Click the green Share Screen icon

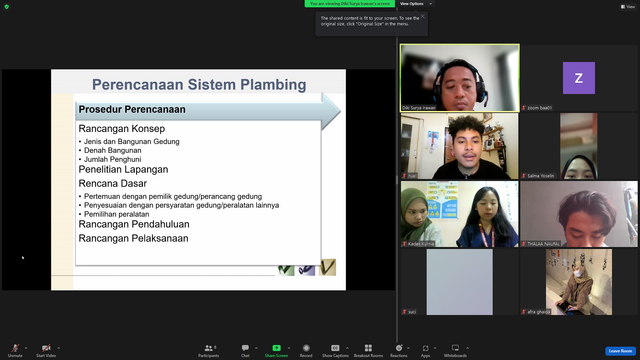coord(276,348)
